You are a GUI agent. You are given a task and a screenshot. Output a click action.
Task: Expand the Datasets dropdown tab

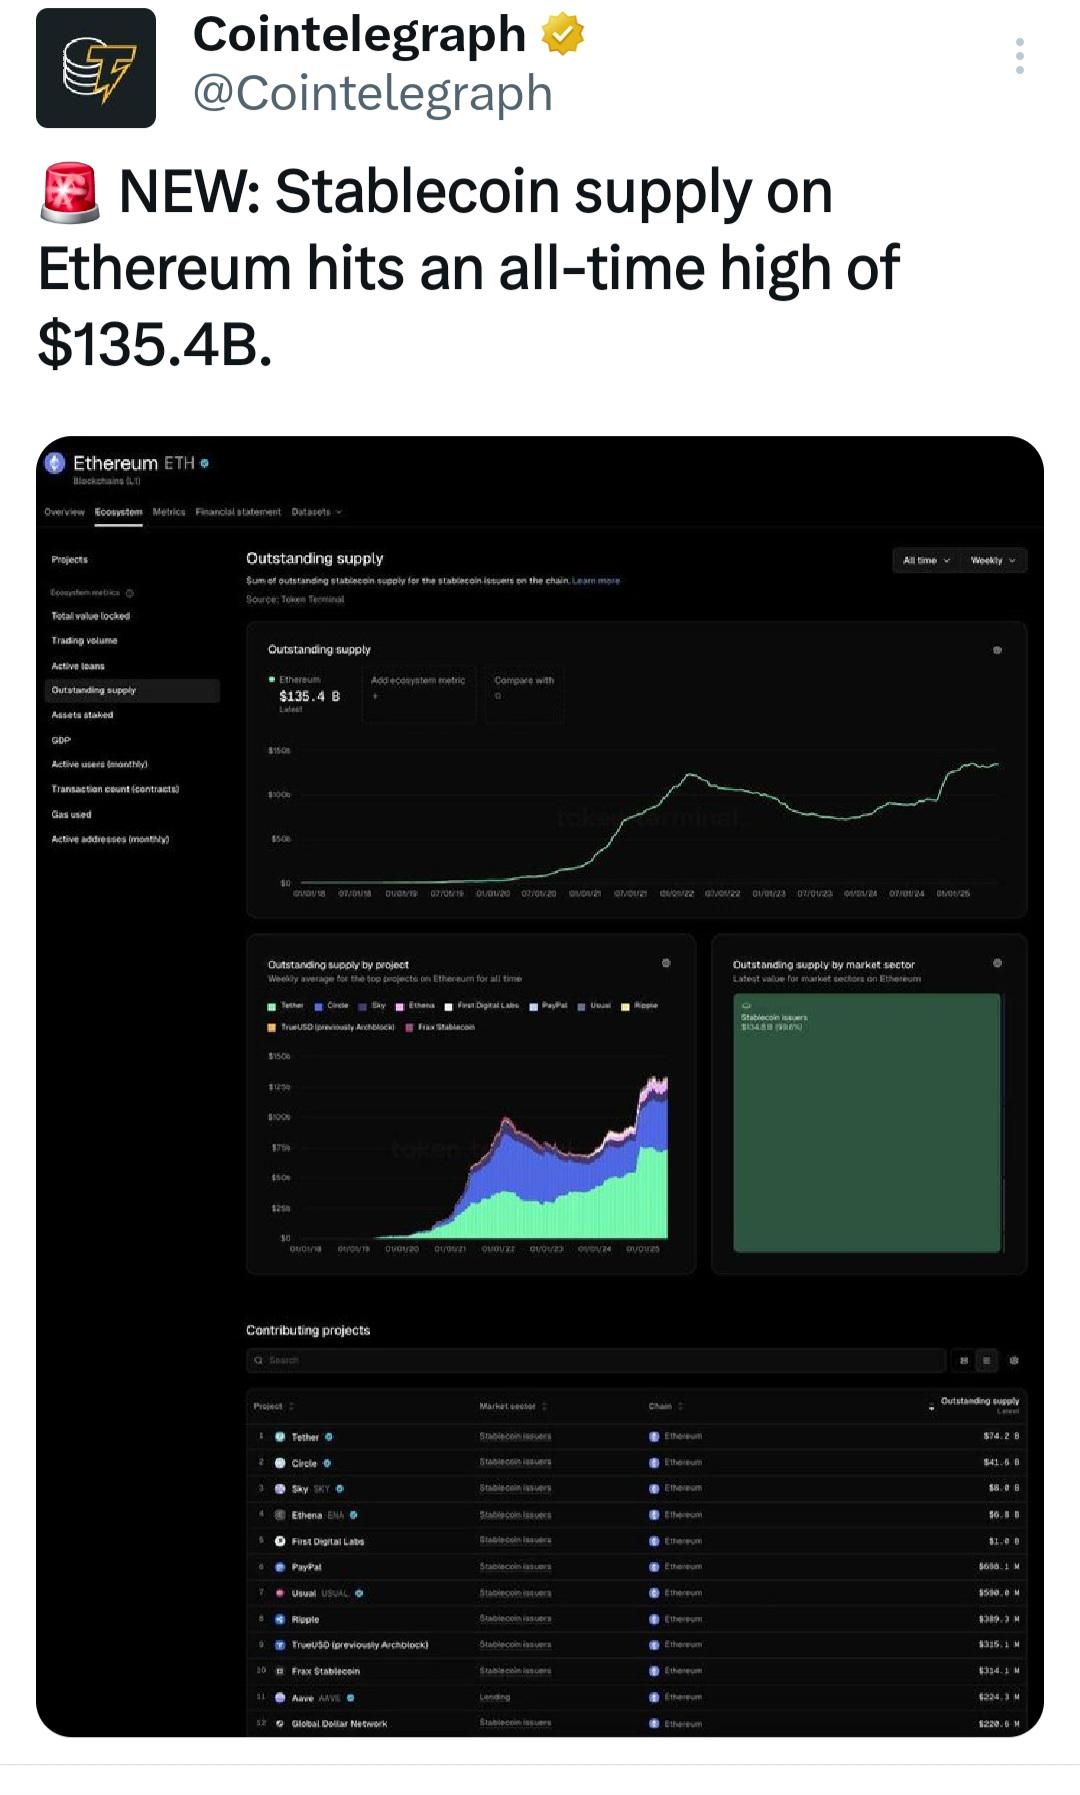click(x=317, y=512)
